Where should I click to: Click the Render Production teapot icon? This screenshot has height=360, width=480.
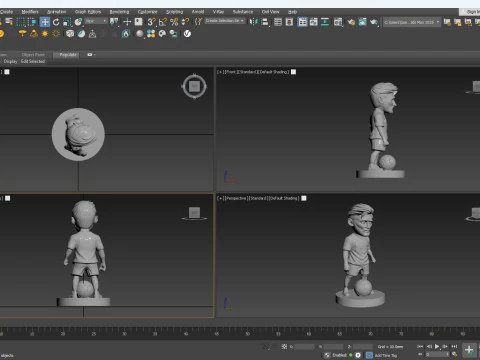[374, 22]
